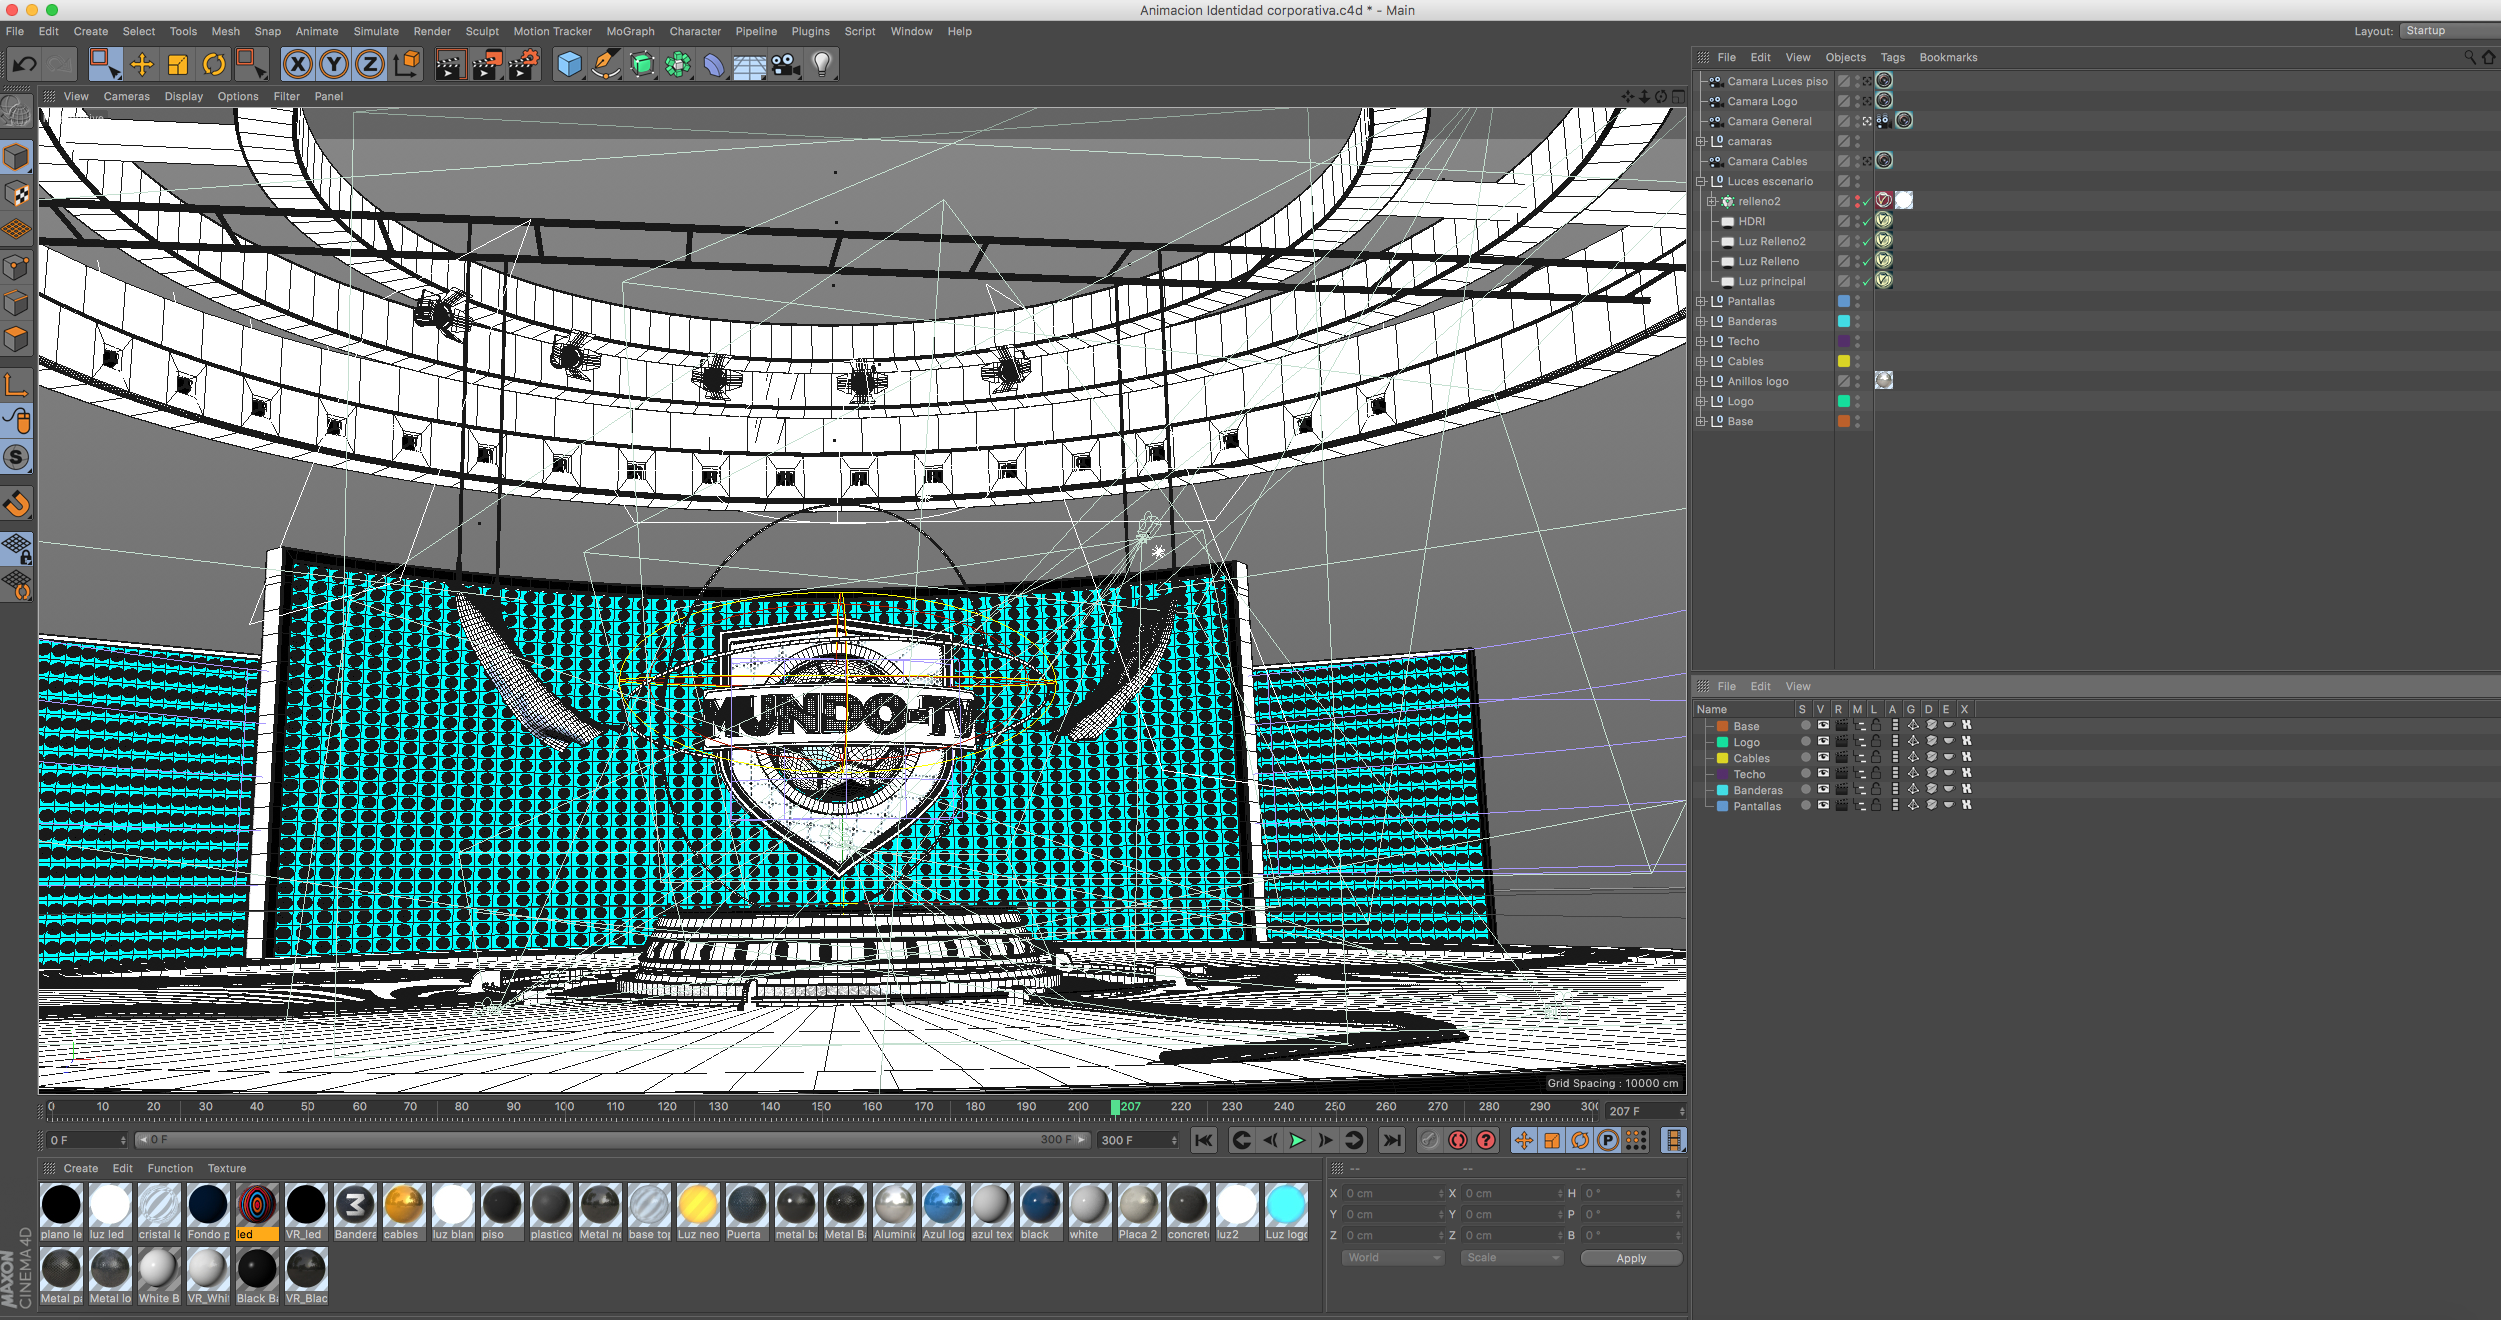Expand the Base group
This screenshot has height=1320, width=2501.
[1701, 421]
